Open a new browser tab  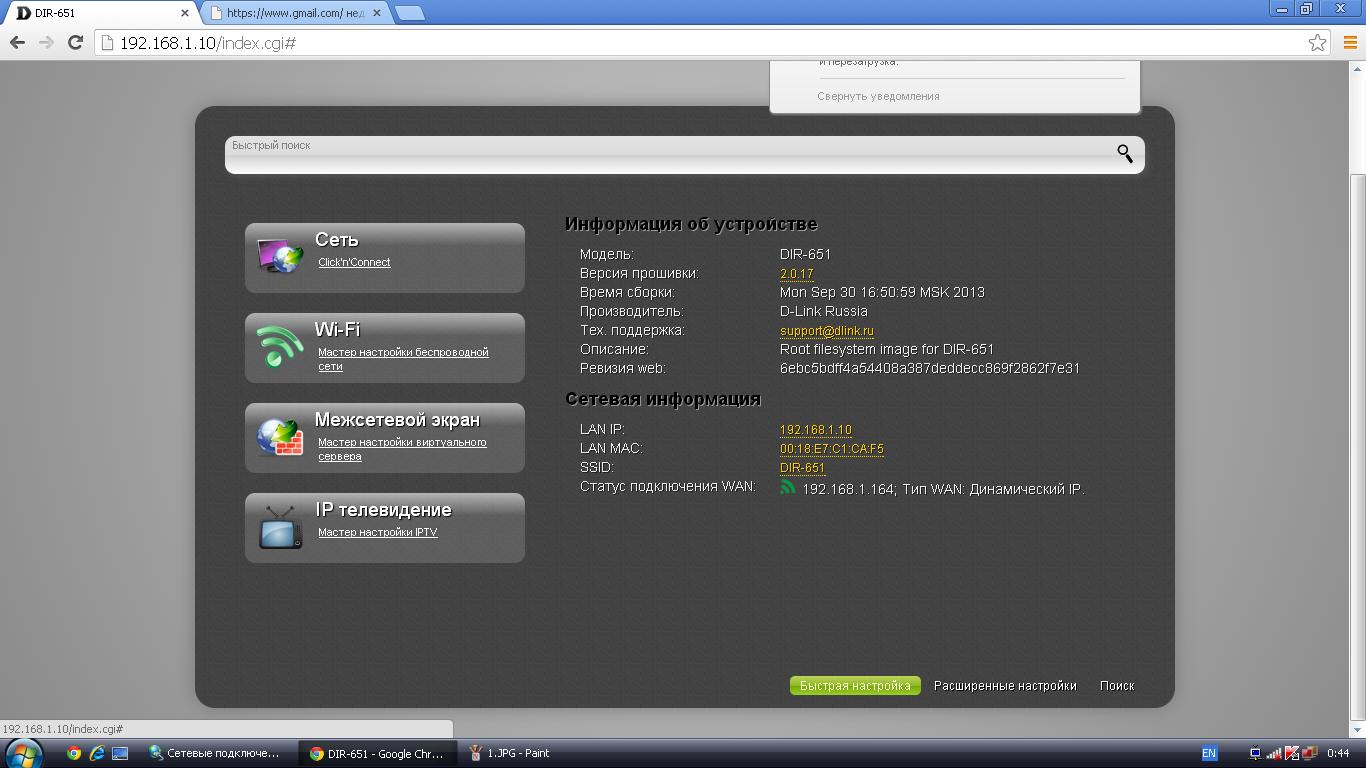tap(410, 13)
